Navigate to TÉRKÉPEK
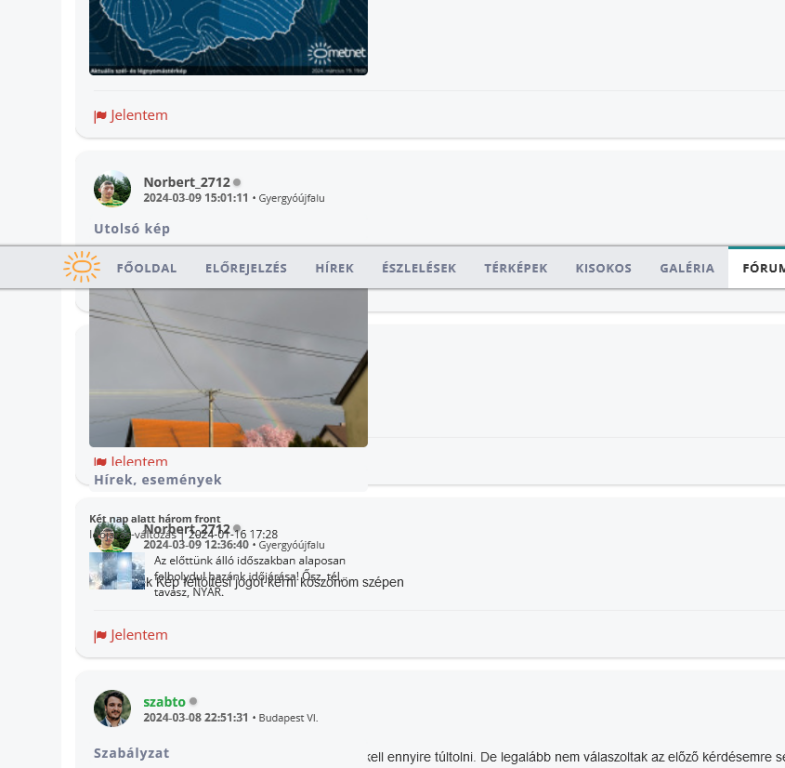This screenshot has width=785, height=768. pos(515,268)
